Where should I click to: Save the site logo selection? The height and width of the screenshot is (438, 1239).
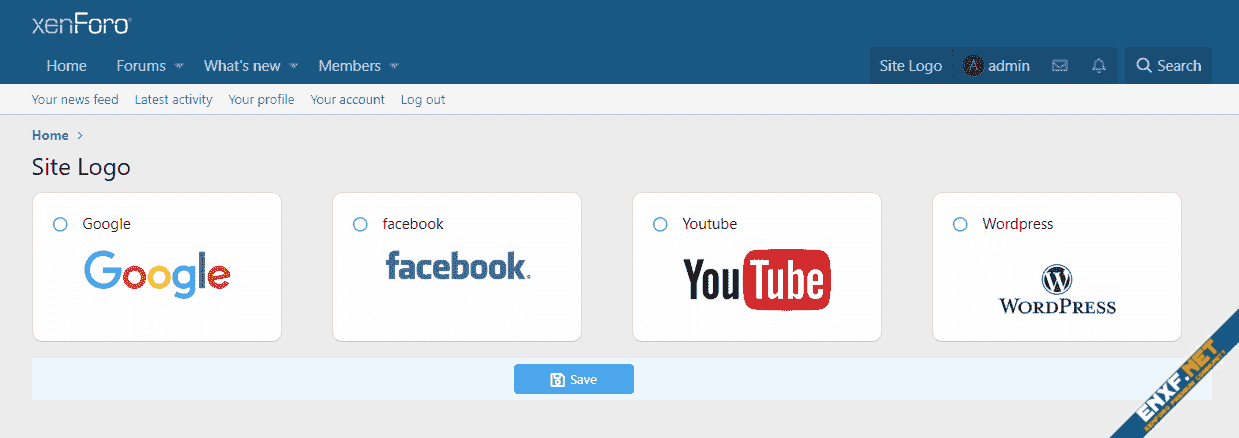(x=574, y=379)
